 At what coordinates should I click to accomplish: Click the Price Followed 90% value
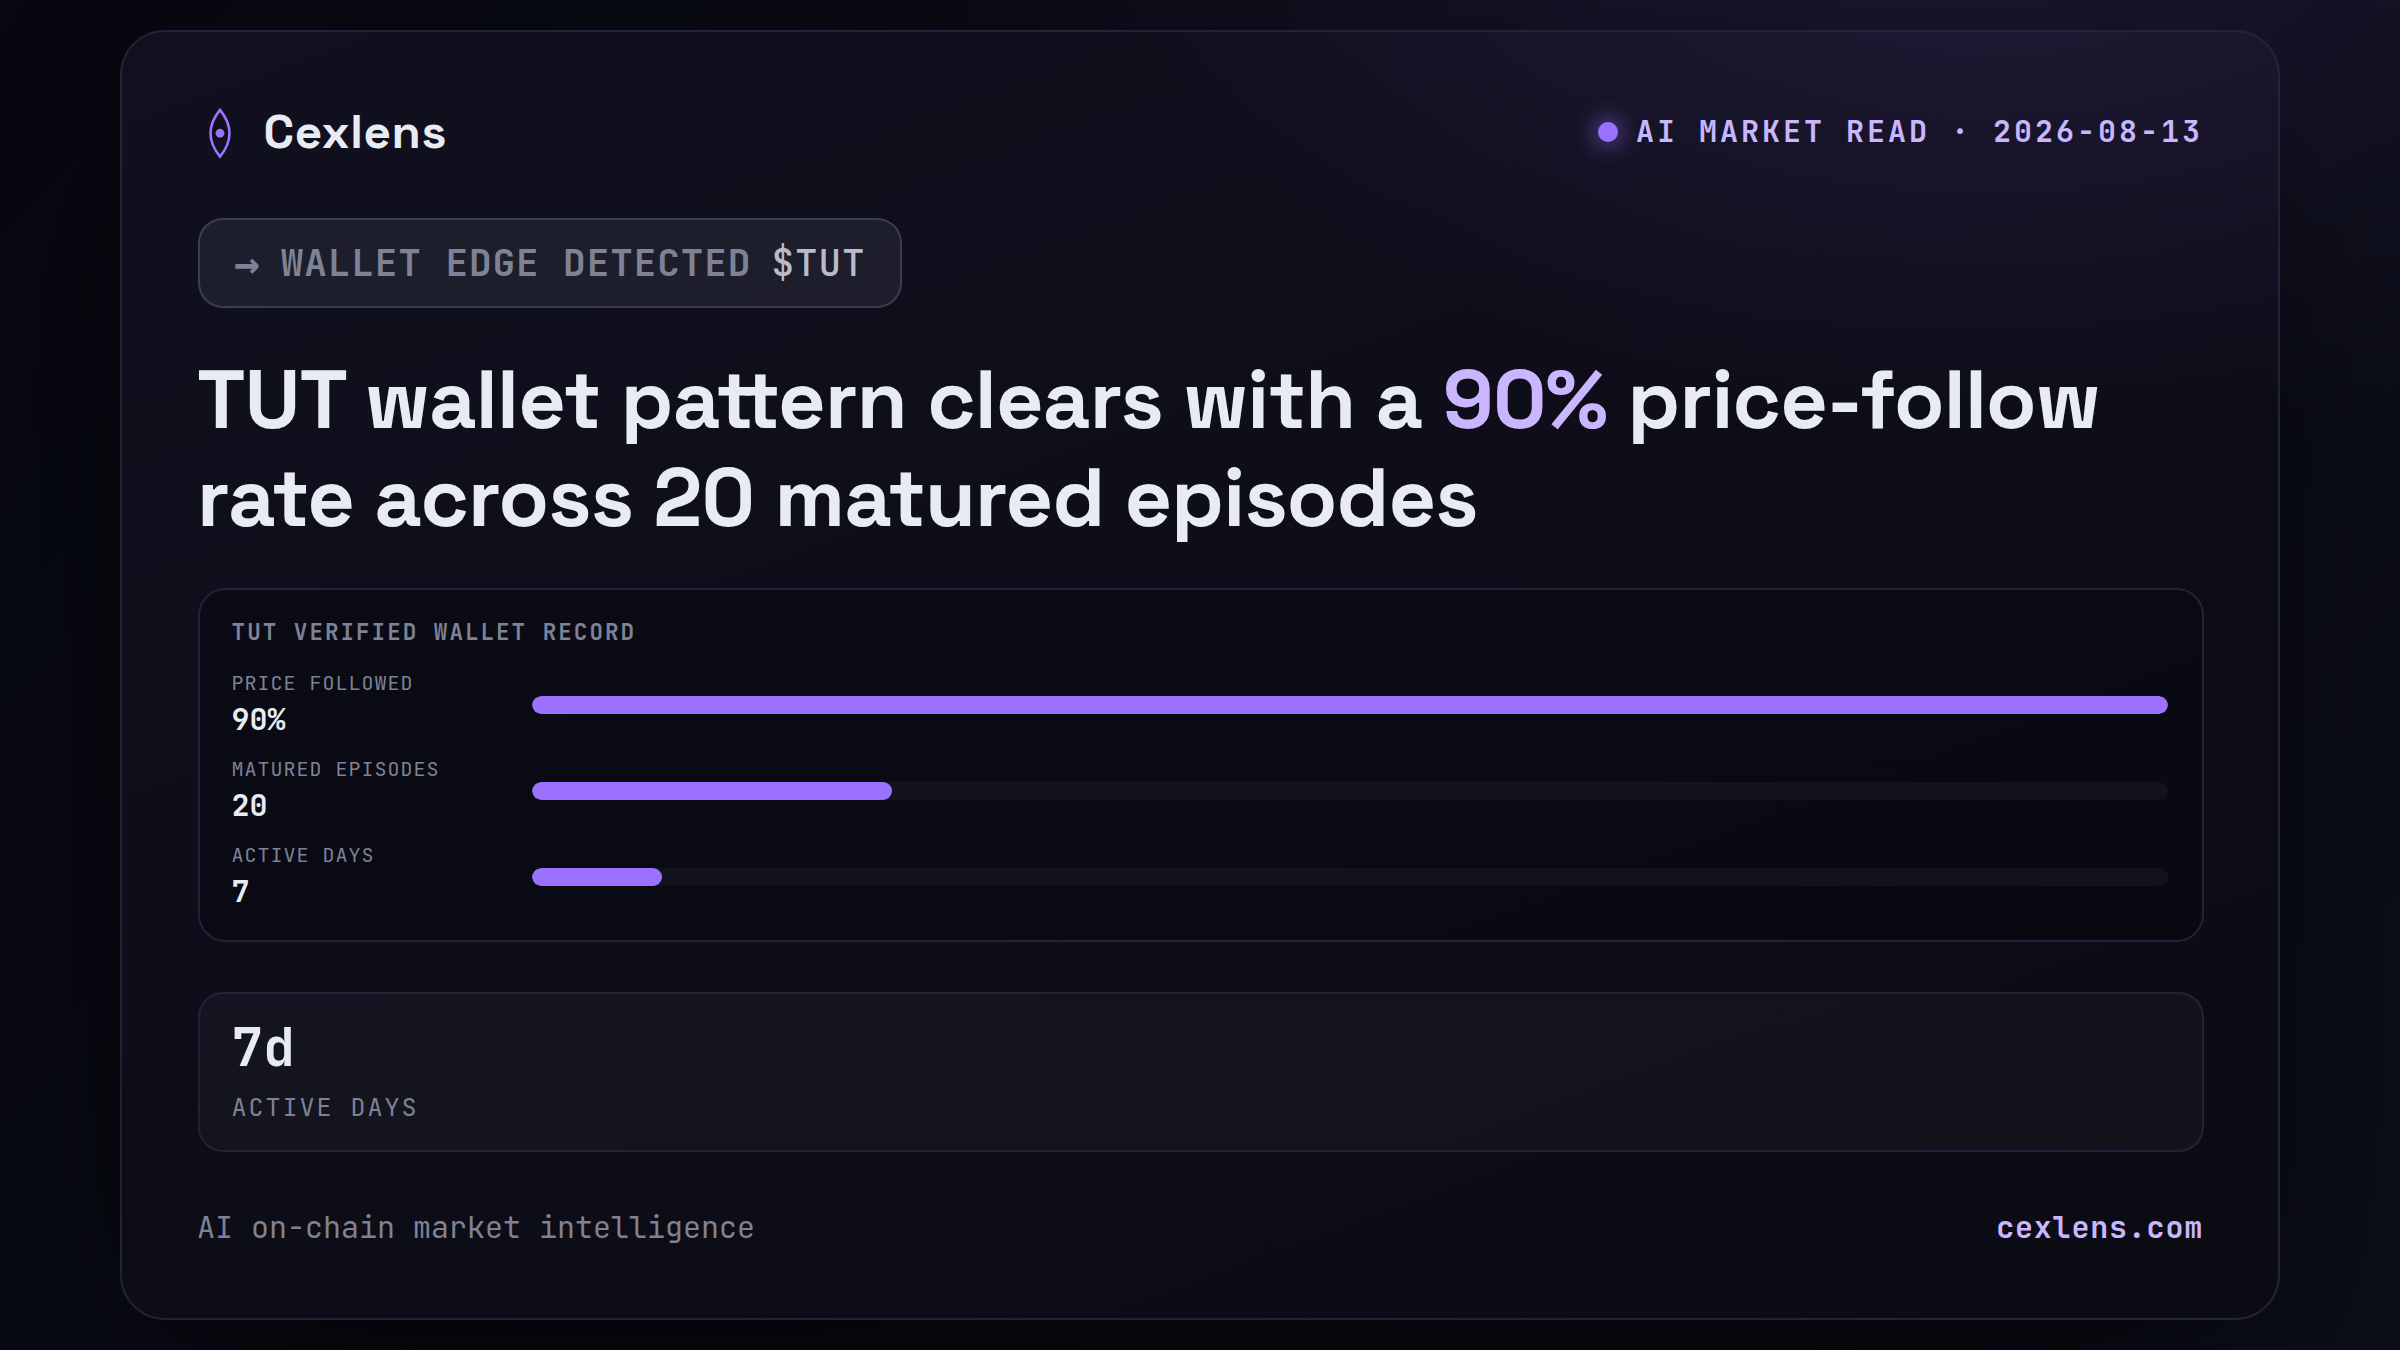coord(259,720)
